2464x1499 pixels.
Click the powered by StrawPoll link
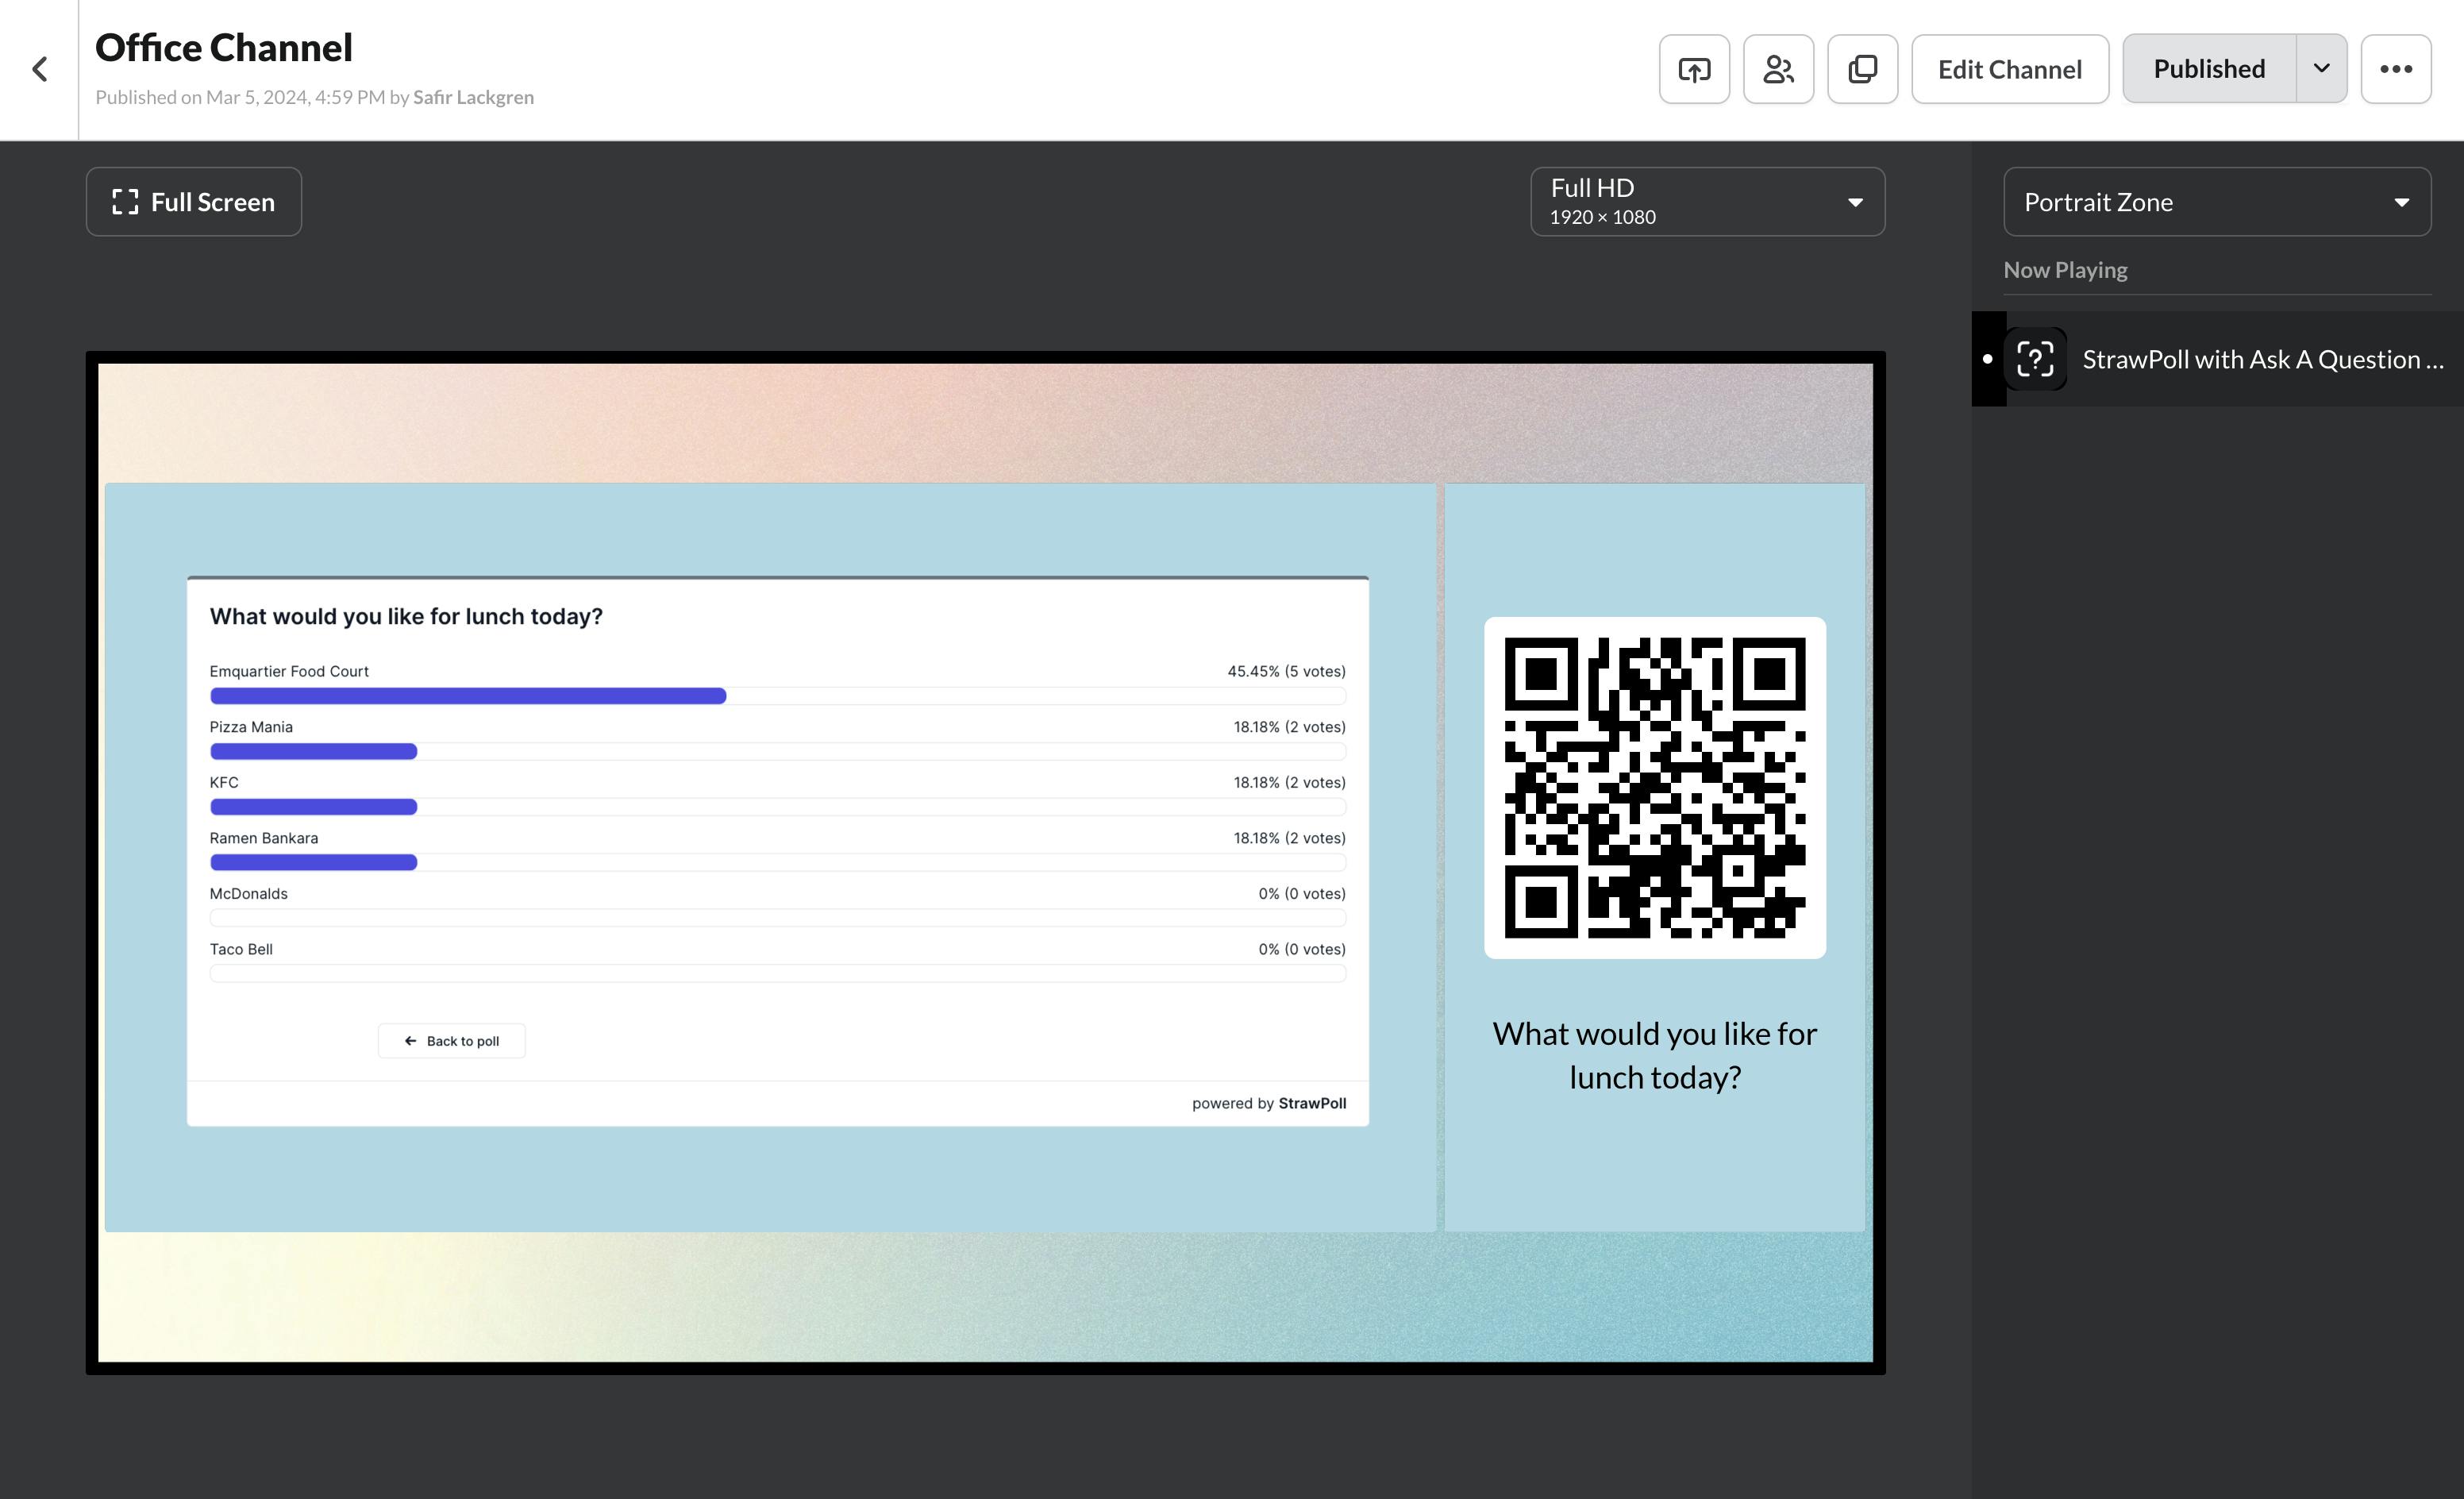click(1269, 1103)
